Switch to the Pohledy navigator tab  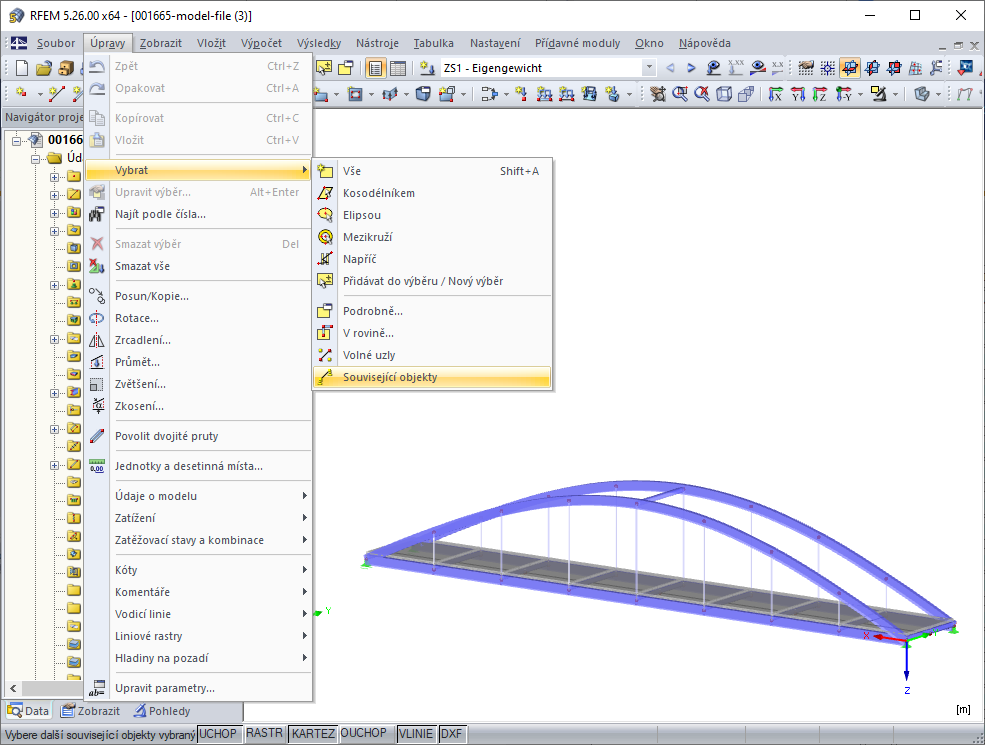pos(161,710)
